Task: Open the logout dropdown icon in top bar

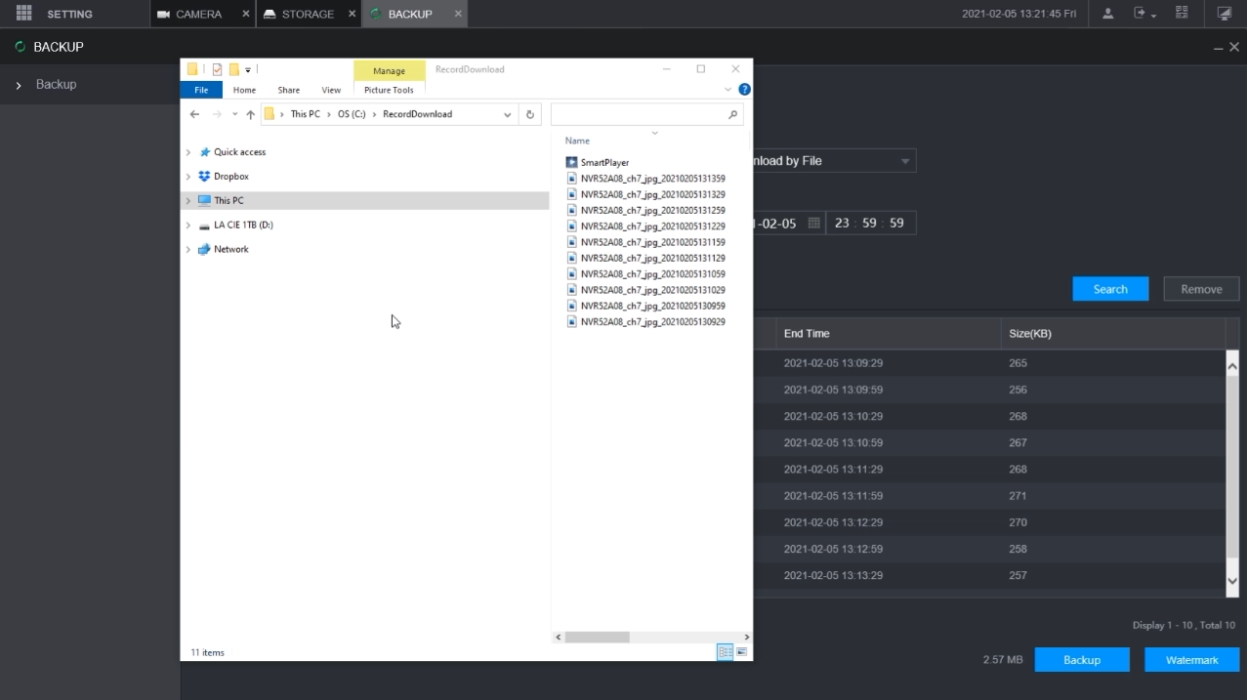Action: coord(1144,13)
